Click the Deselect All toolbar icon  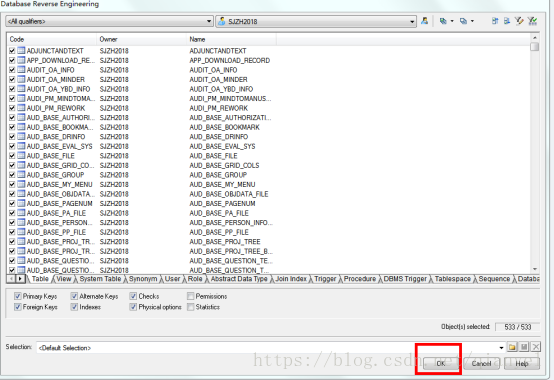(463, 21)
